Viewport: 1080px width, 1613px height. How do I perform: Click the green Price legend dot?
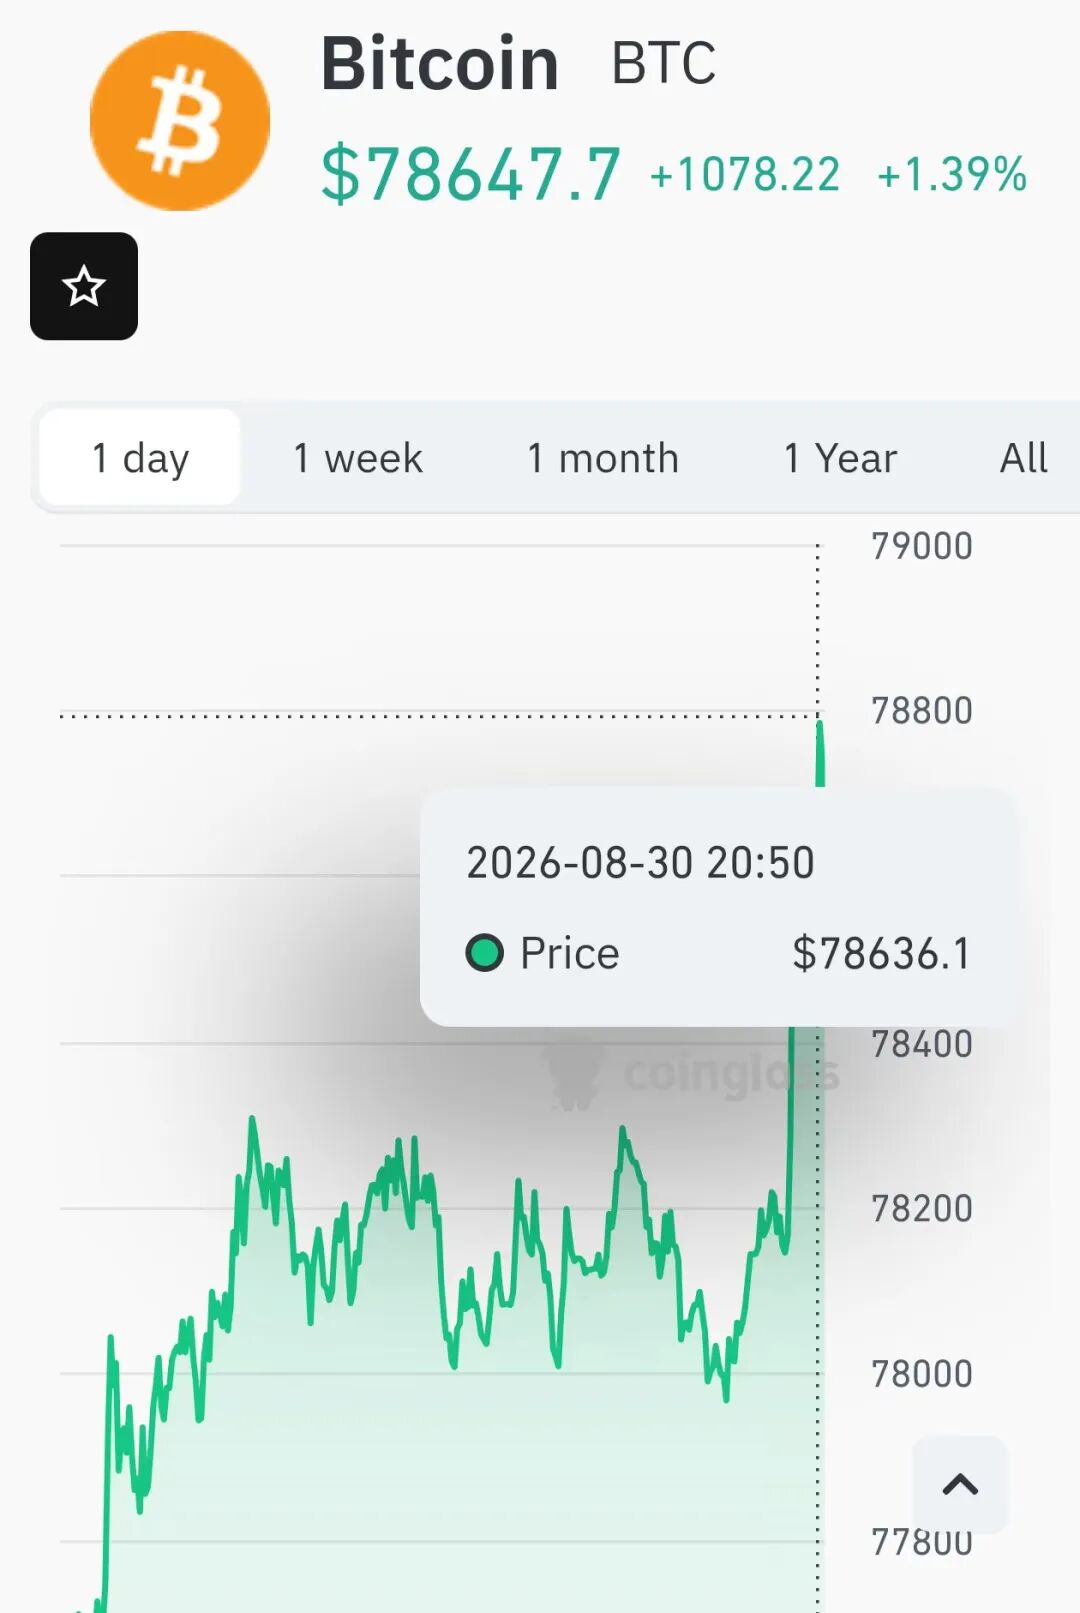(x=485, y=953)
